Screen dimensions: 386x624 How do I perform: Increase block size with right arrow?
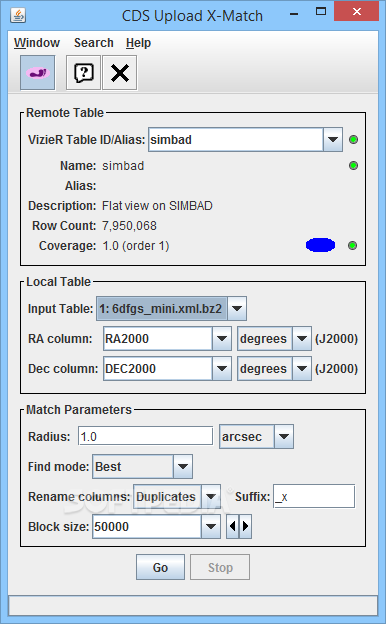tap(245, 526)
